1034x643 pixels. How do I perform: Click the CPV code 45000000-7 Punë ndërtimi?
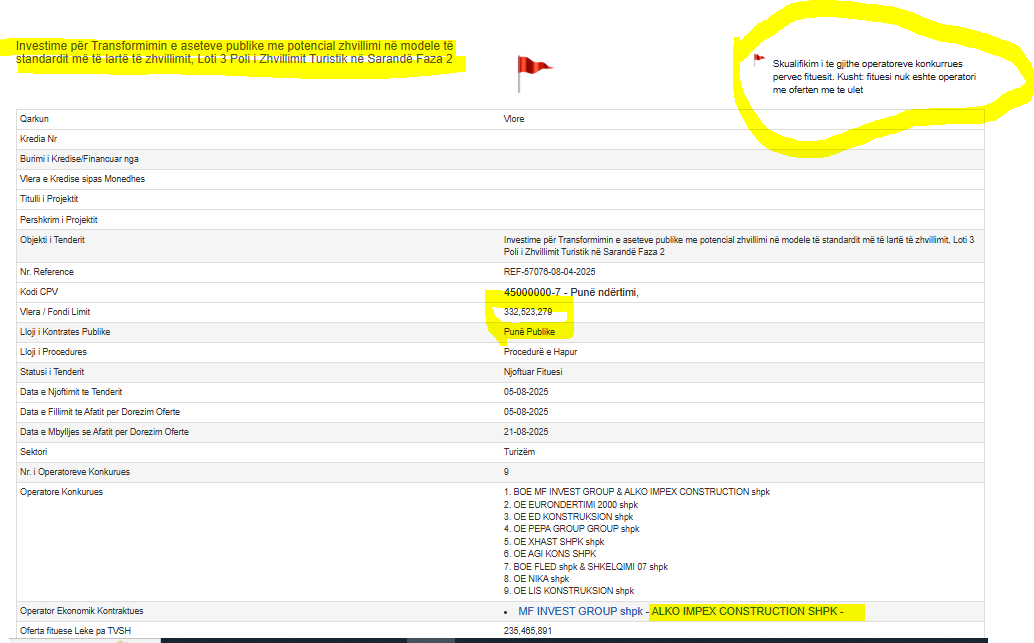tap(571, 292)
